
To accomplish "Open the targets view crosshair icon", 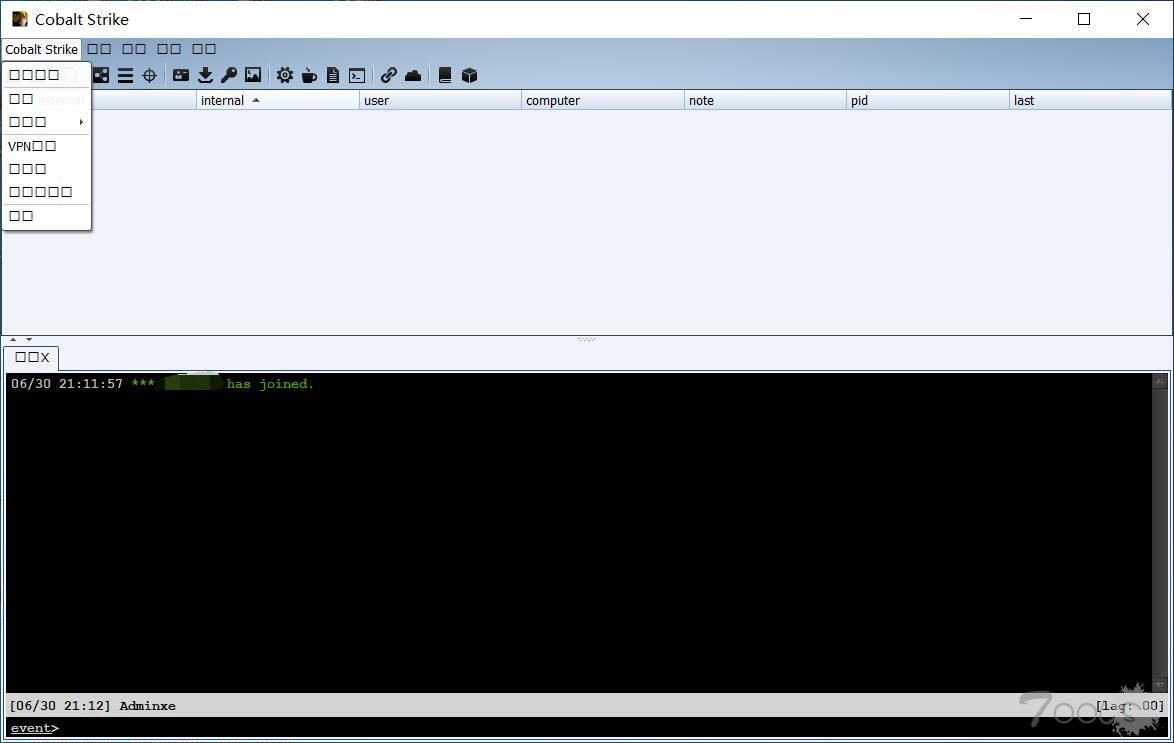I will [x=149, y=76].
